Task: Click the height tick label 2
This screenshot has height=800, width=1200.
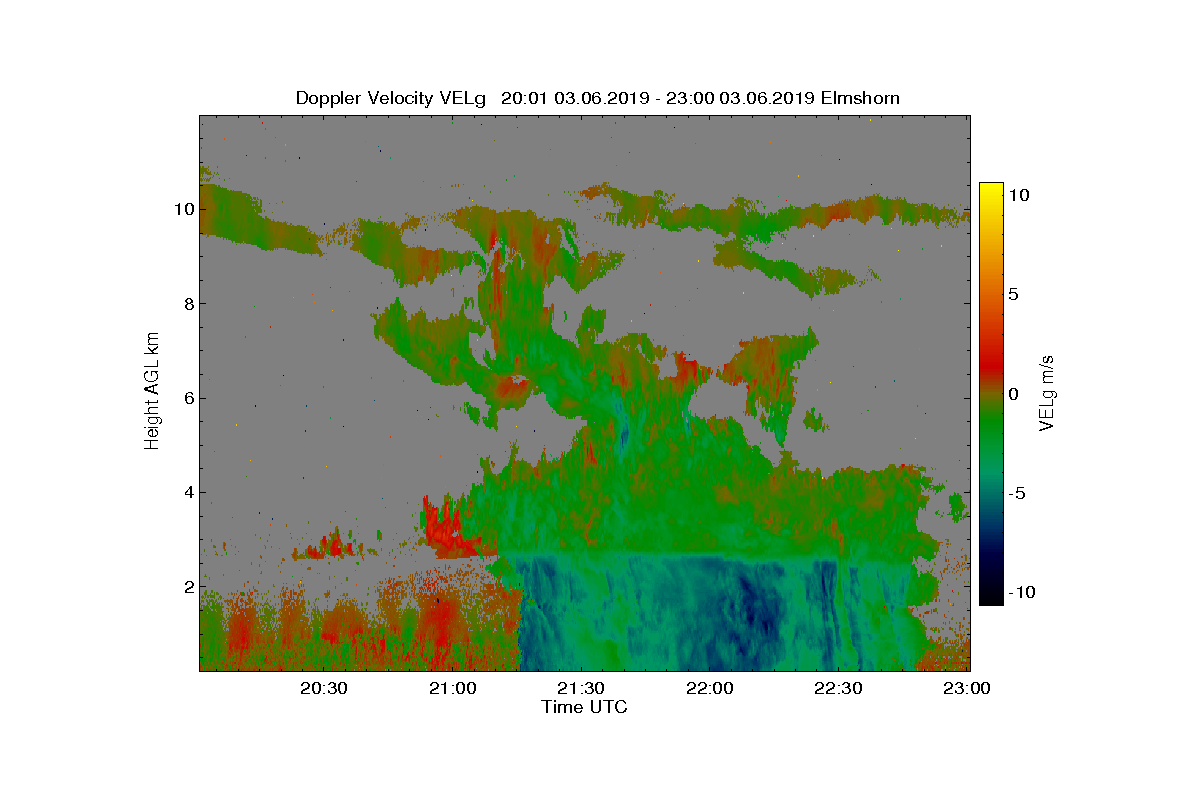Action: [x=187, y=586]
